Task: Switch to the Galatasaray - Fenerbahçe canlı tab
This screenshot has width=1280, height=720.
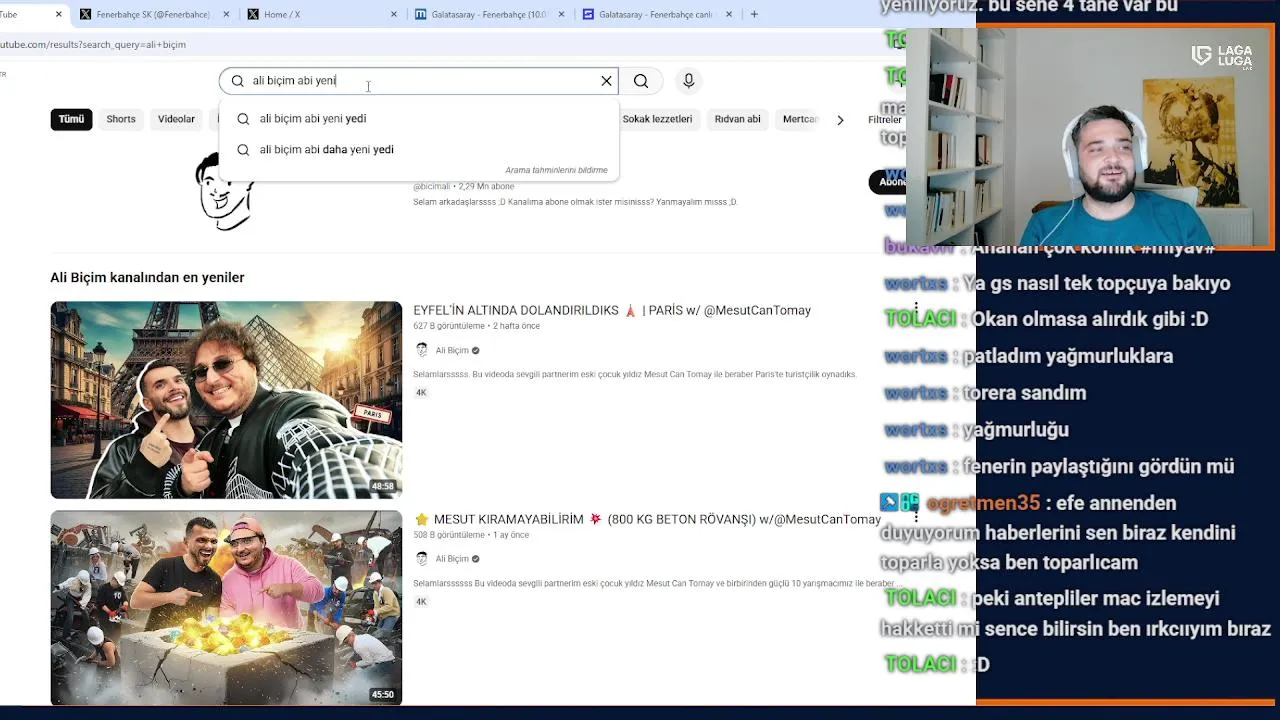Action: coord(654,15)
